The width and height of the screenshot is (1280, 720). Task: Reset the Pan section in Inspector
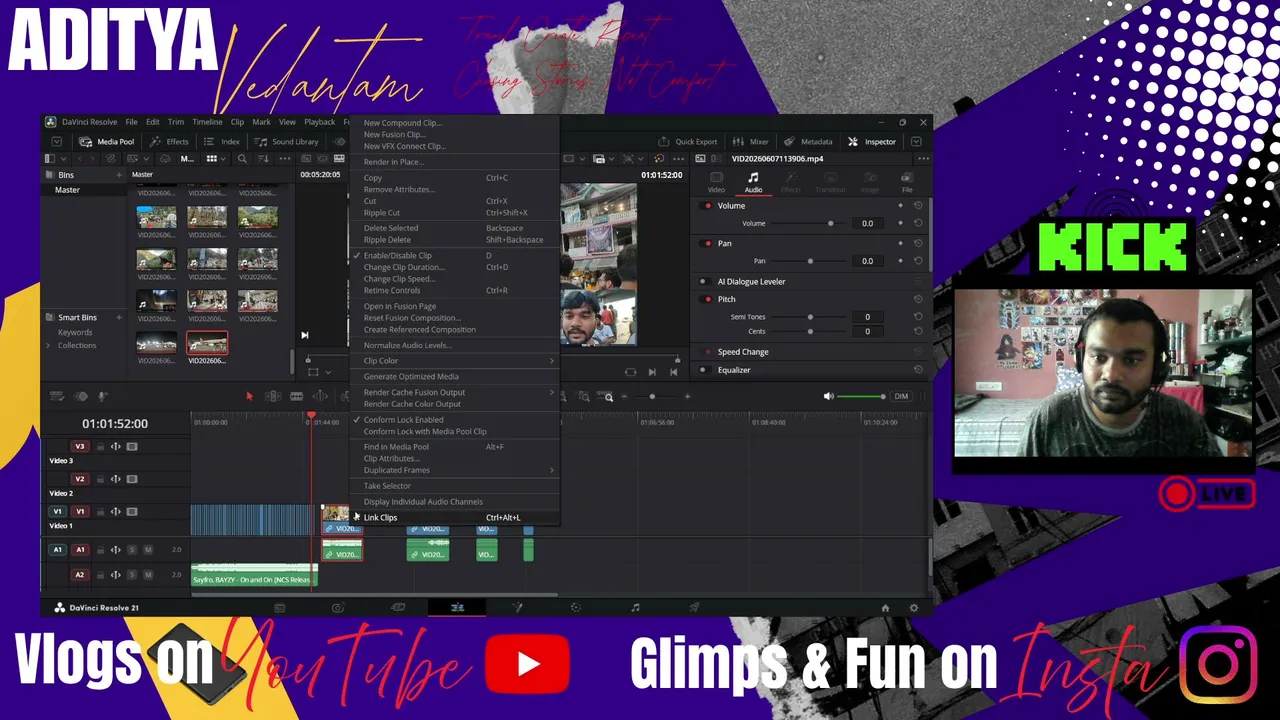point(918,243)
